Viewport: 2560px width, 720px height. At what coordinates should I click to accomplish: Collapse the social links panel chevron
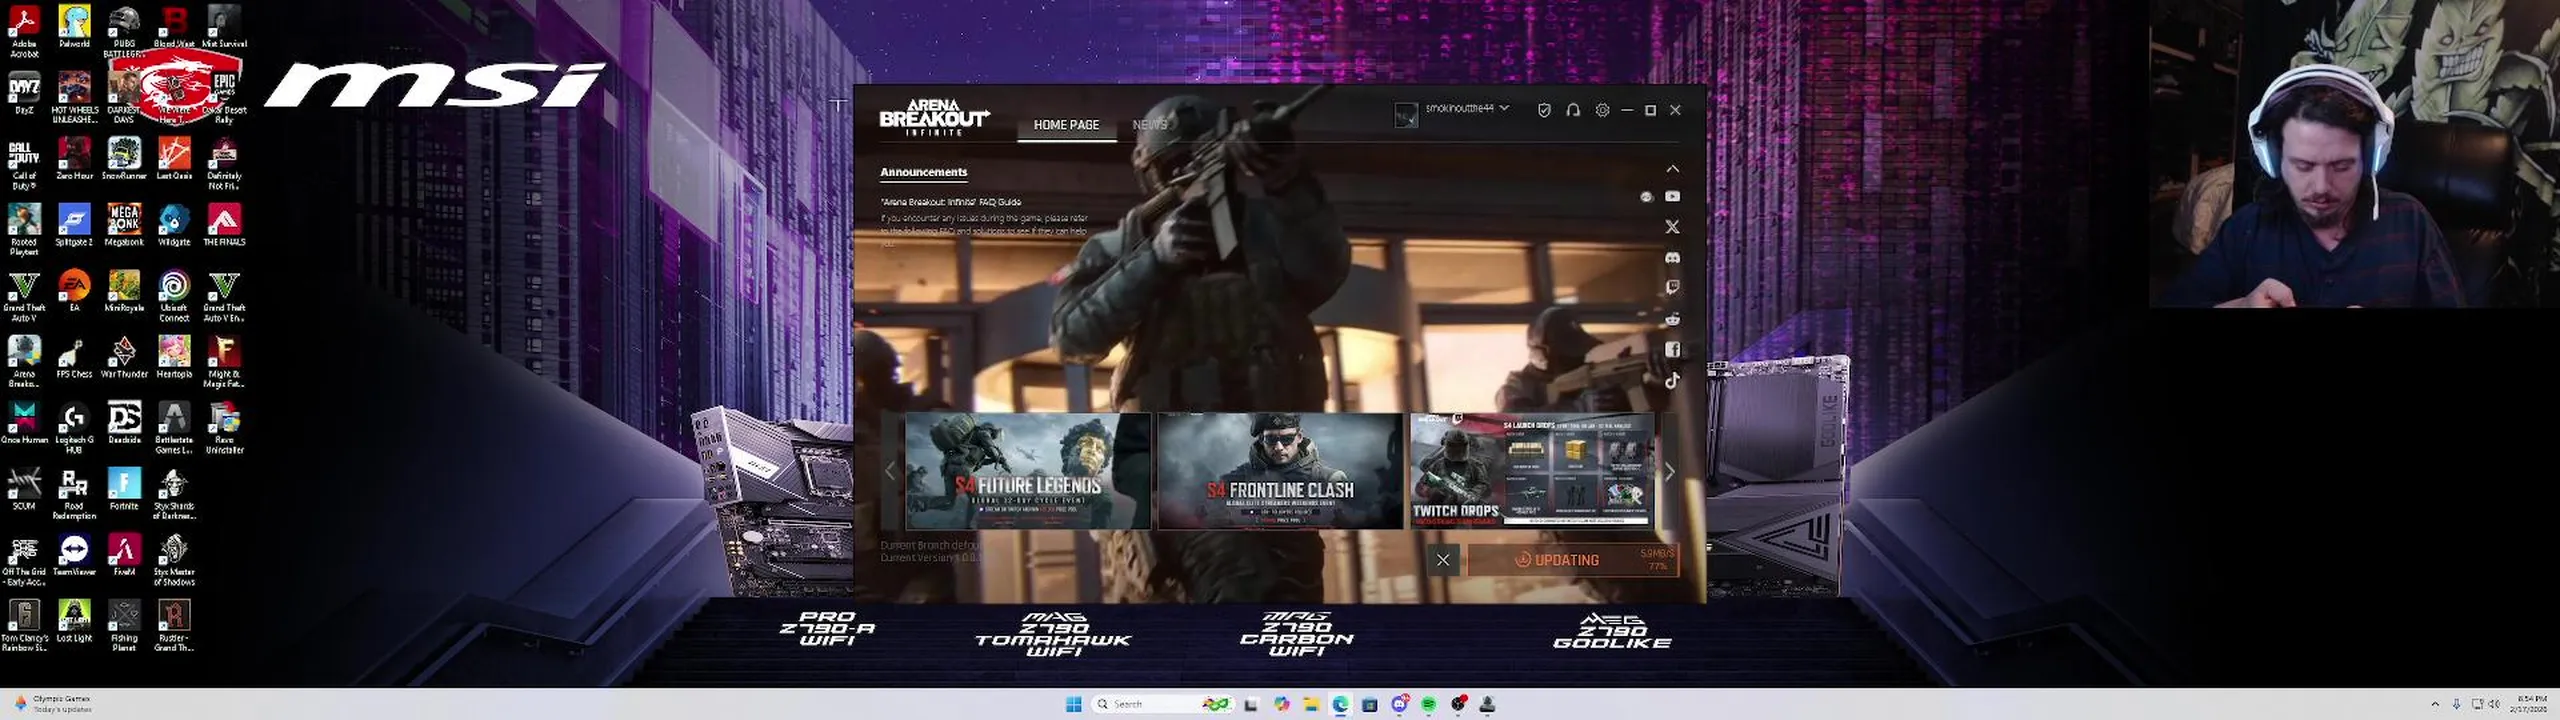[x=1672, y=169]
